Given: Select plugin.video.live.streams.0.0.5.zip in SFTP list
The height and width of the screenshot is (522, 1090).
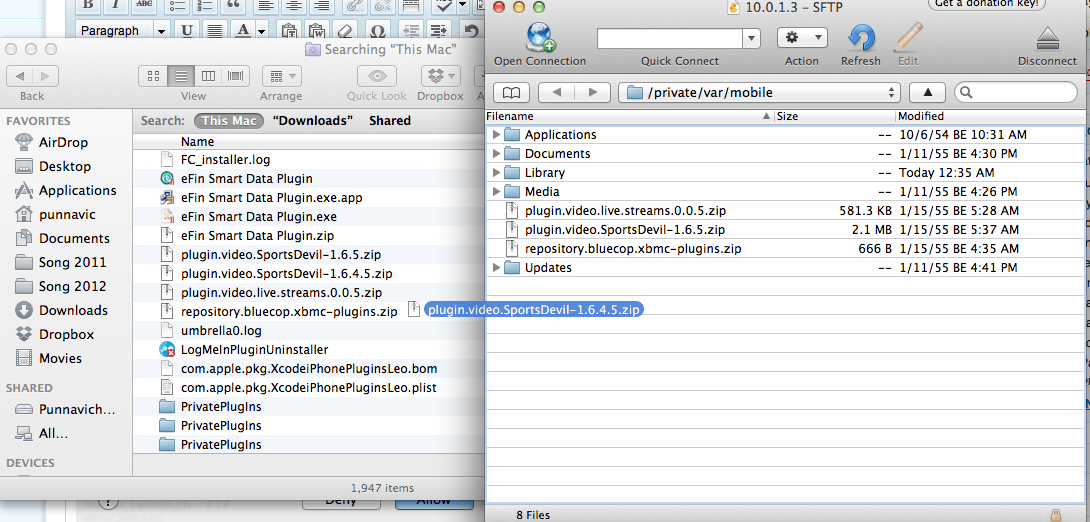Looking at the screenshot, I should click(x=625, y=211).
